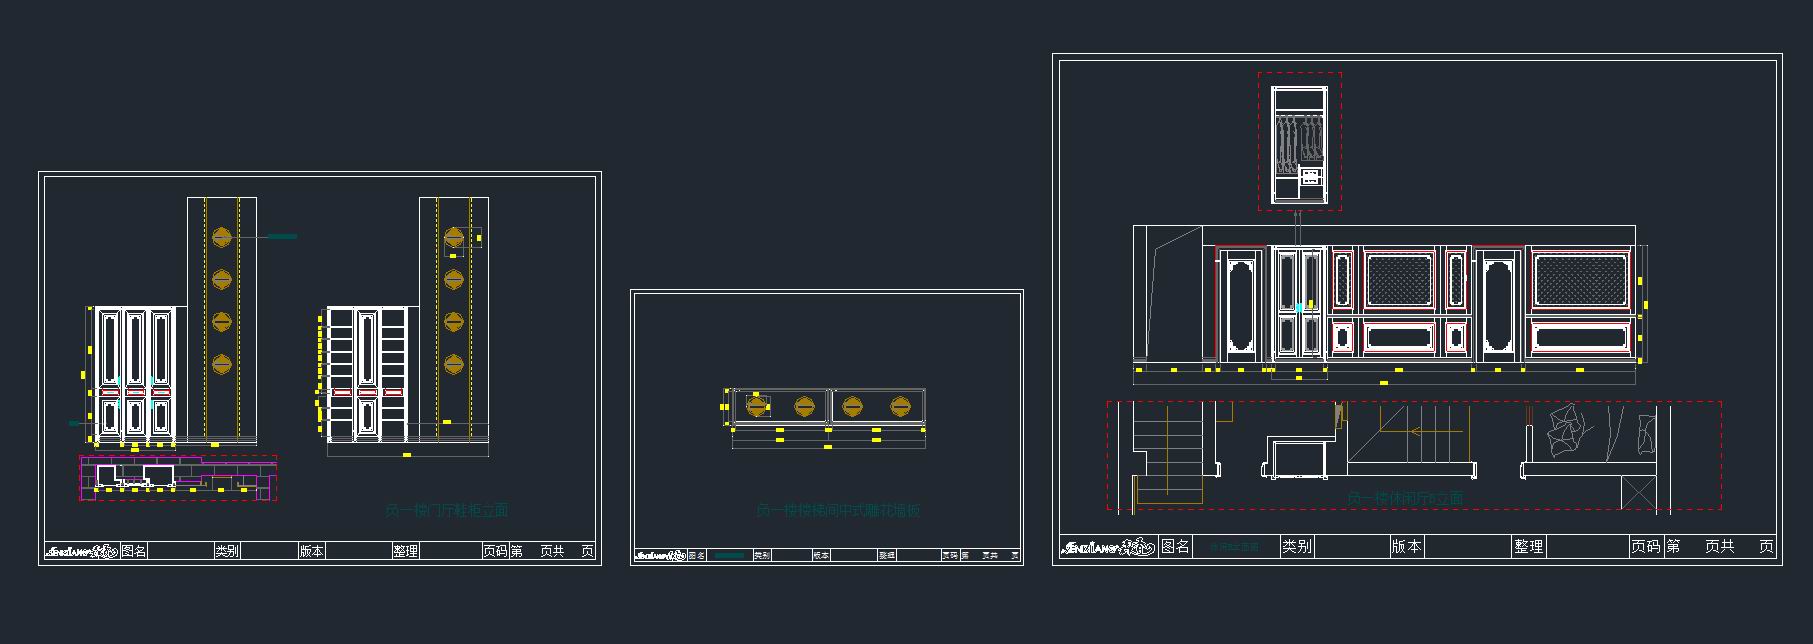
Task: Click the bottom medallion in the left sheet's second column
Action: click(x=454, y=364)
